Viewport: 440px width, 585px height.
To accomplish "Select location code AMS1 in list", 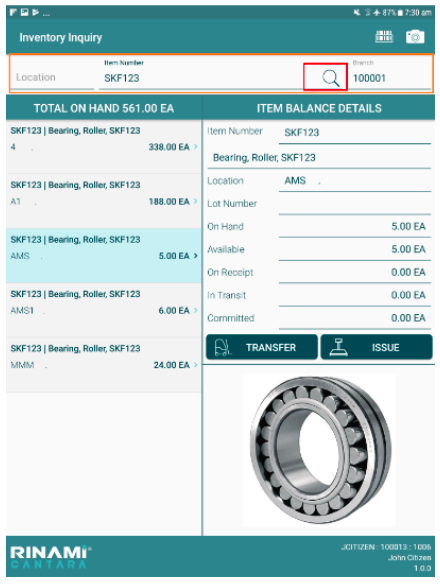I will 22,310.
